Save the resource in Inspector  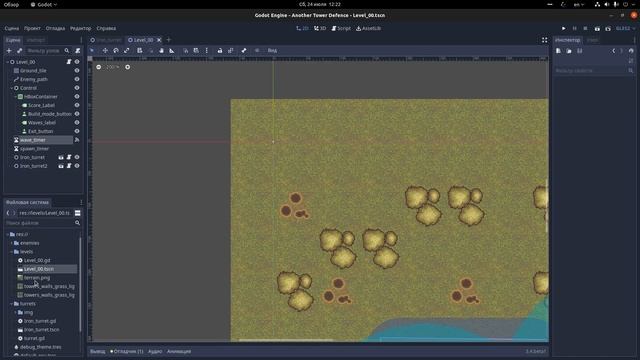pyautogui.click(x=580, y=51)
